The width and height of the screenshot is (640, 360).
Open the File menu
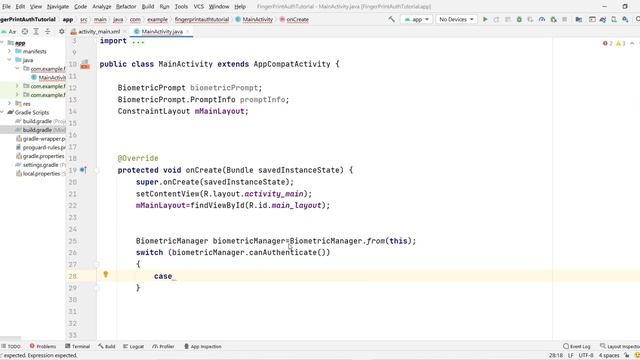[6, 7]
